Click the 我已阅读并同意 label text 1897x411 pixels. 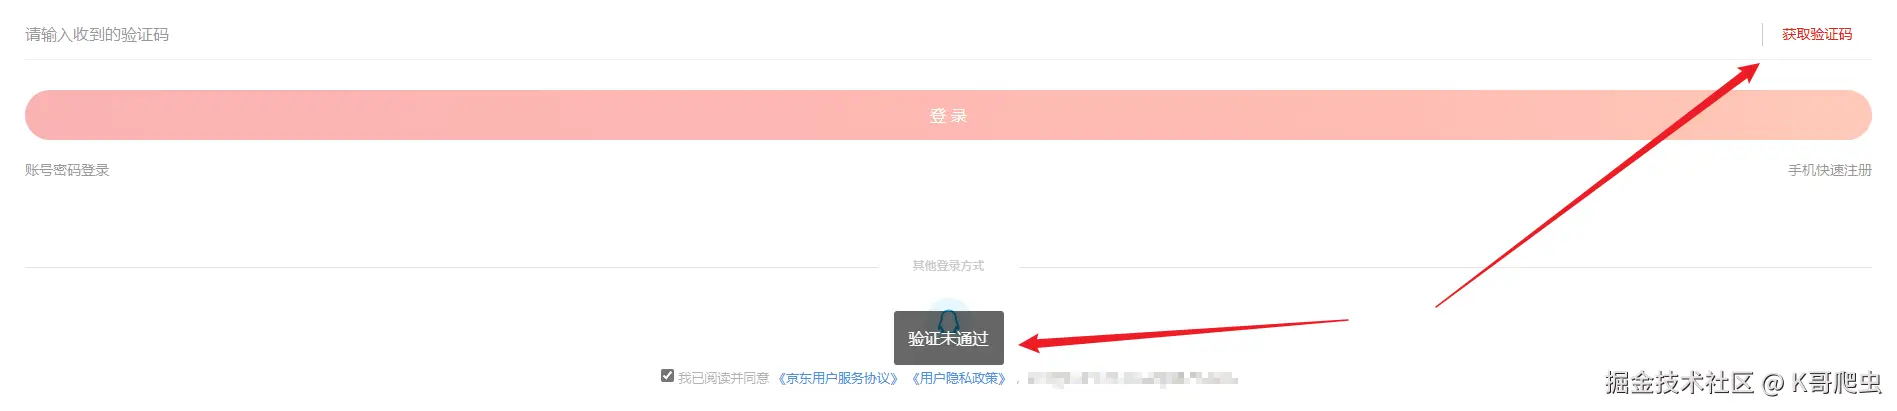(723, 378)
